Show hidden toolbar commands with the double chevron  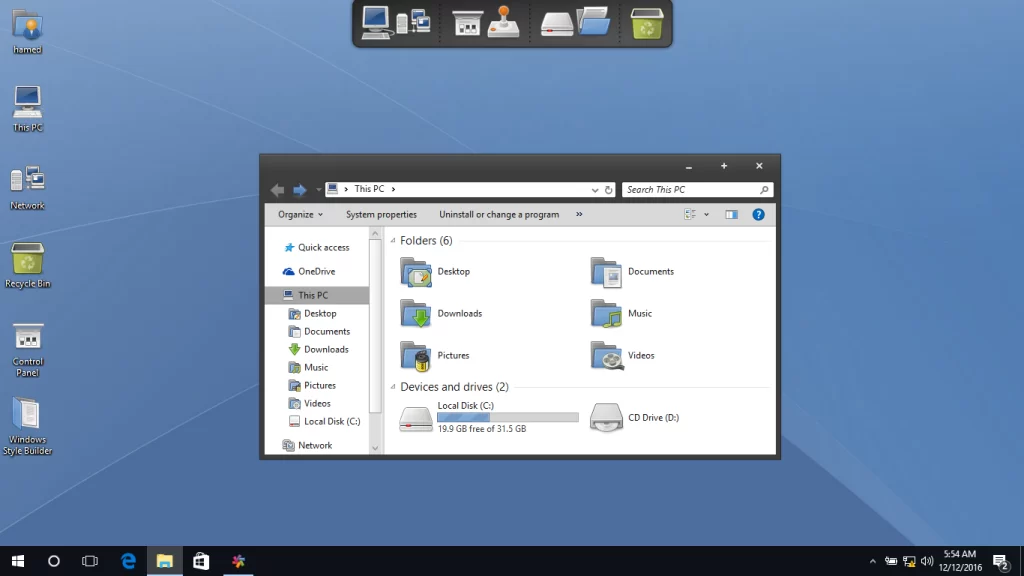click(579, 214)
